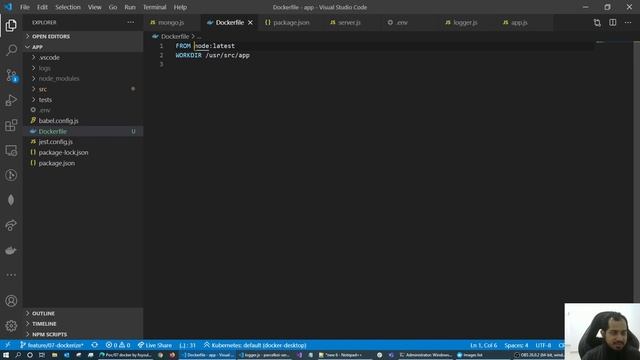The image size is (640, 360).
Task: Change encoding via UTF-8 indicator
Action: coord(543,345)
